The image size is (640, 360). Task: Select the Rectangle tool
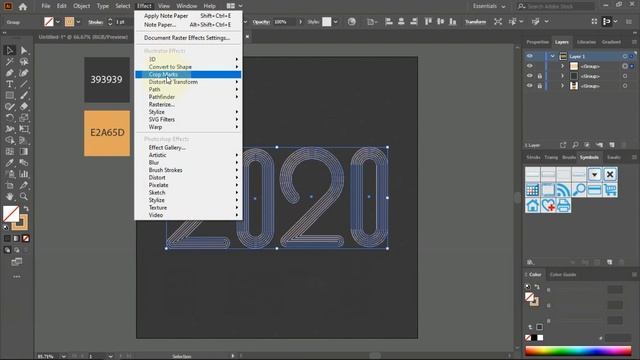[9, 96]
